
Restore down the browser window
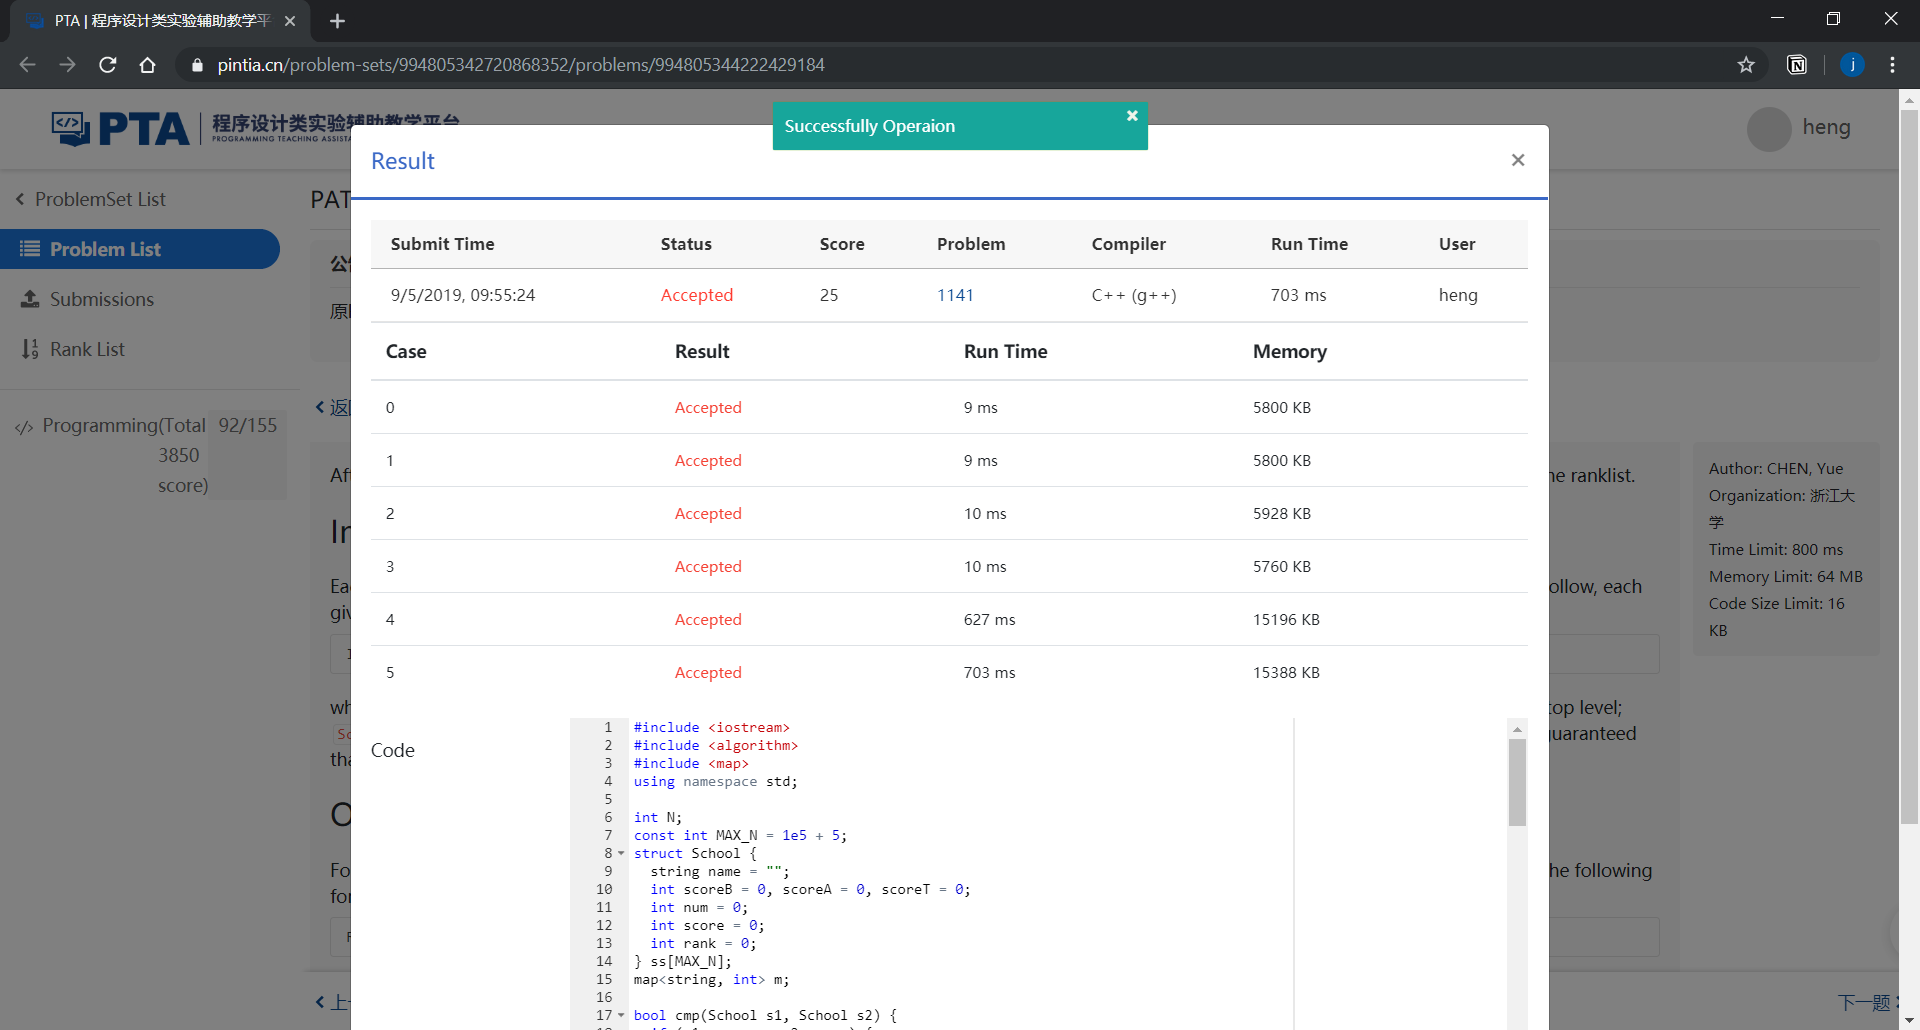click(1833, 19)
